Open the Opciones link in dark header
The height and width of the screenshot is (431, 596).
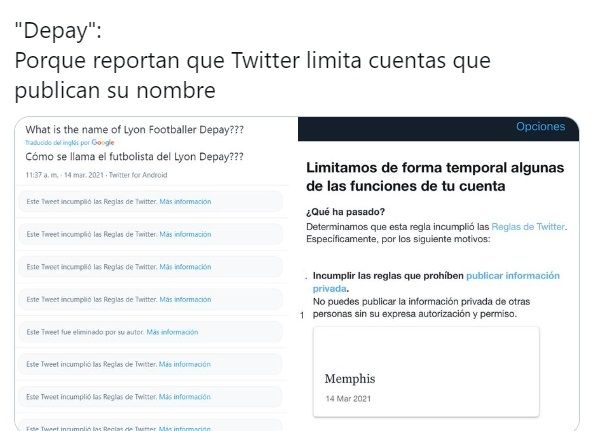coord(540,127)
